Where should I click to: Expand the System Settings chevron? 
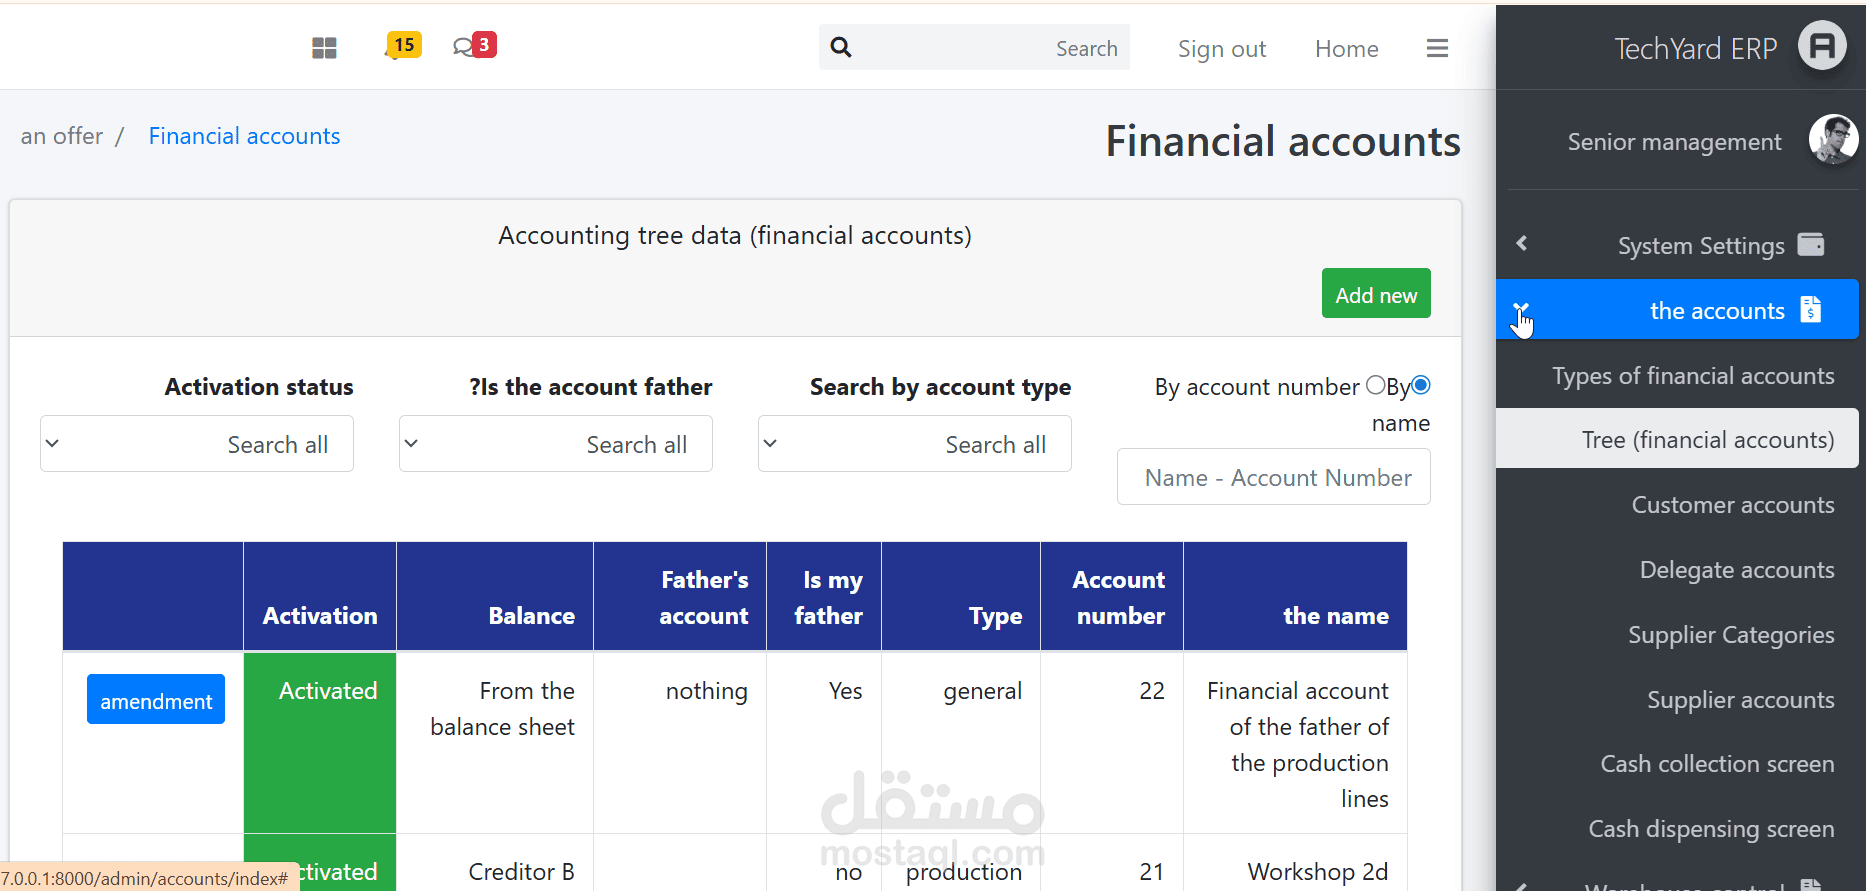1522,243
